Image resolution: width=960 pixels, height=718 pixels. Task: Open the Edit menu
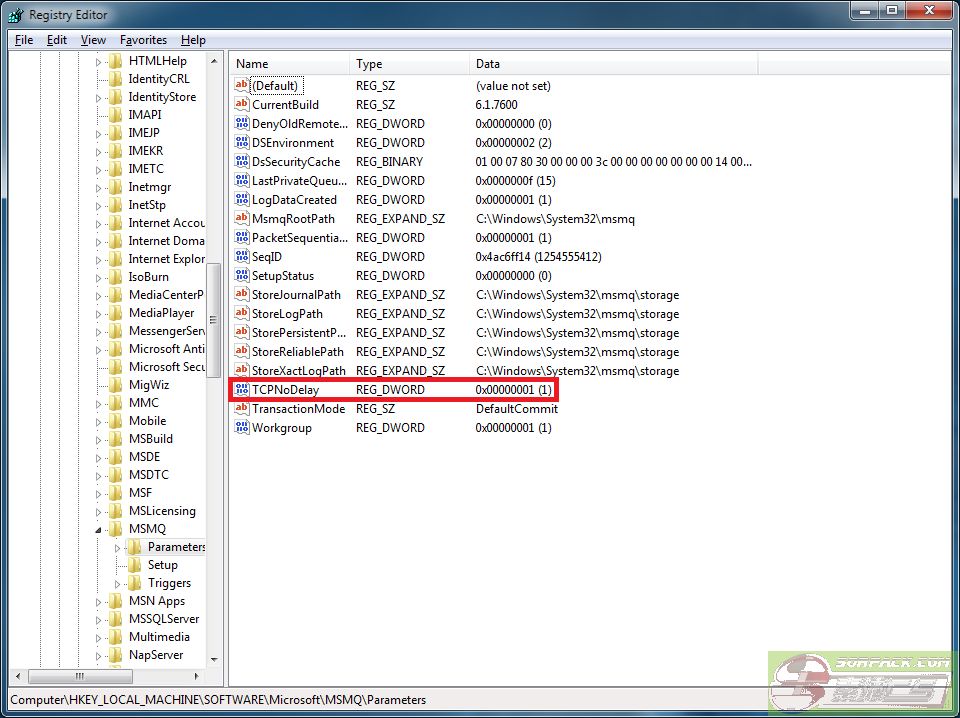[57, 40]
